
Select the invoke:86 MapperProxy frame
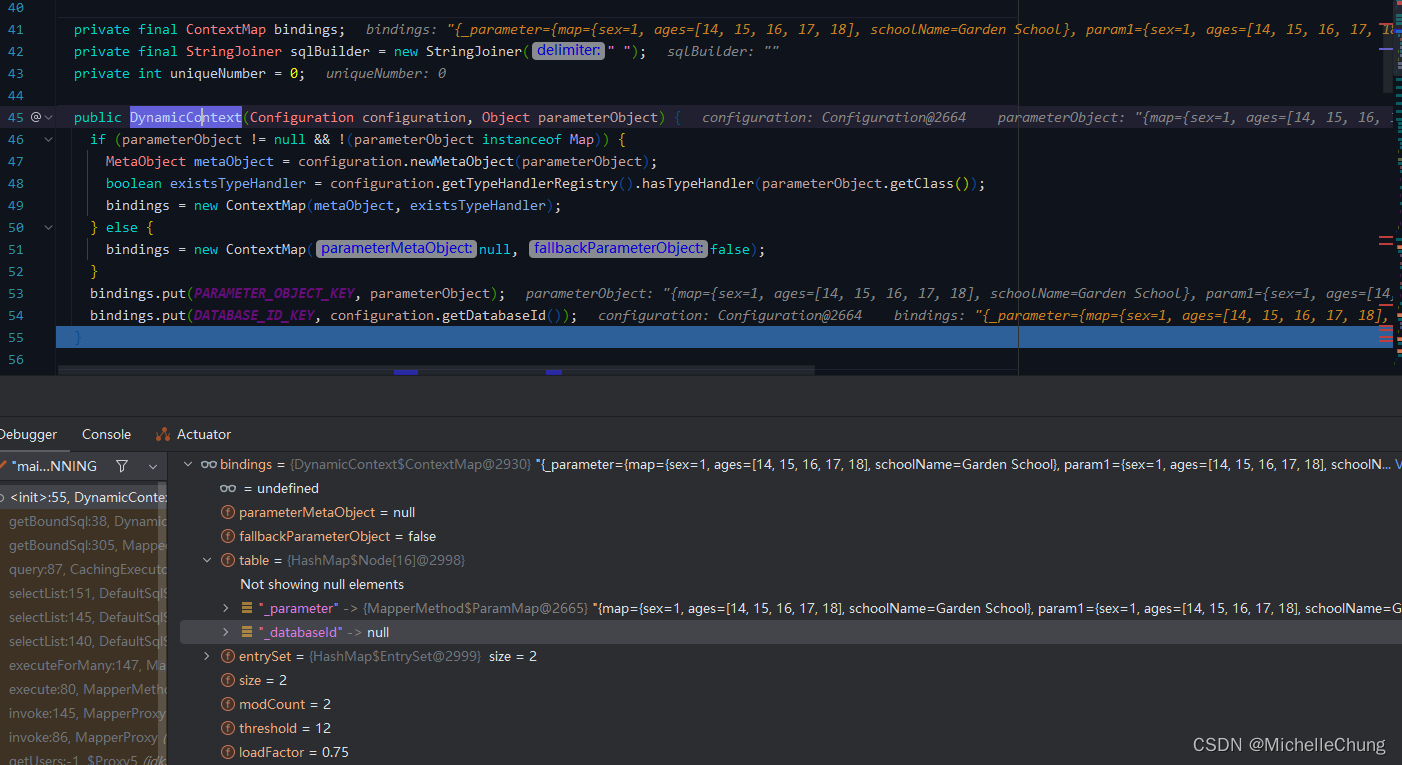[83, 737]
